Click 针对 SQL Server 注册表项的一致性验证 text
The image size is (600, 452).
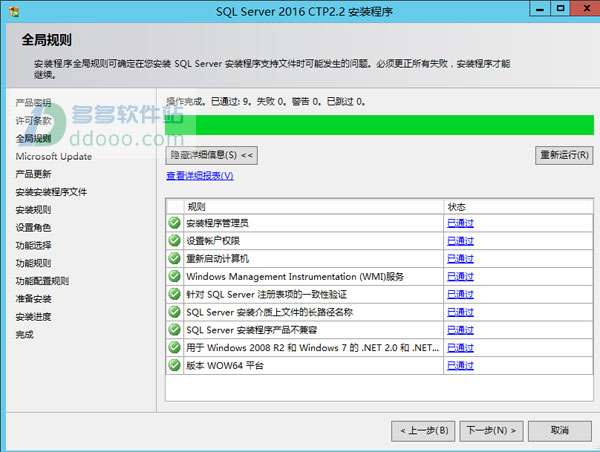point(266,294)
